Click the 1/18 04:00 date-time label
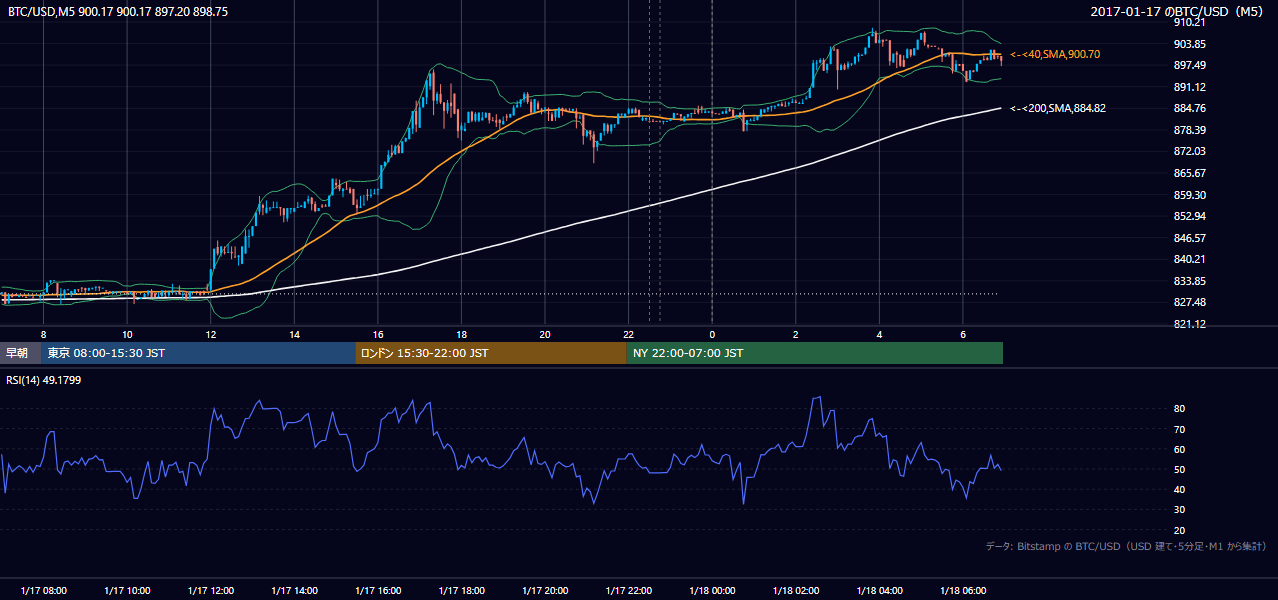The width and height of the screenshot is (1278, 600). 879,591
